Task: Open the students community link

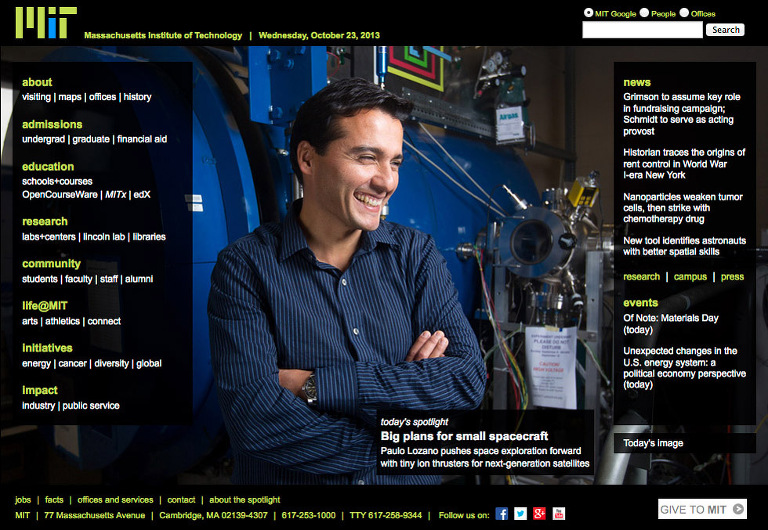Action: click(40, 279)
